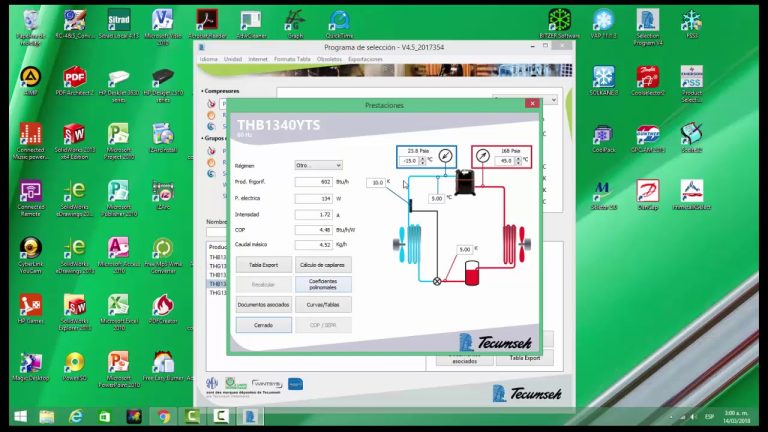Click the Windows Start button
The height and width of the screenshot is (432, 768).
(x=21, y=417)
